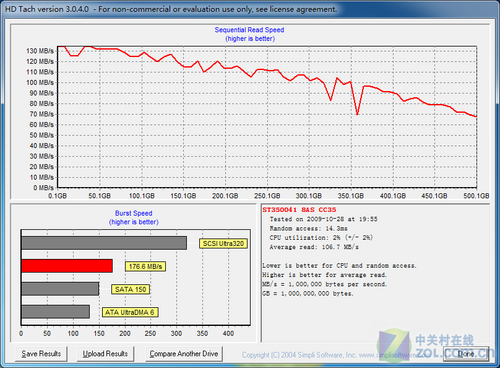500x368 pixels.
Task: Click the 100 MB/s axis label
Action: point(40,83)
